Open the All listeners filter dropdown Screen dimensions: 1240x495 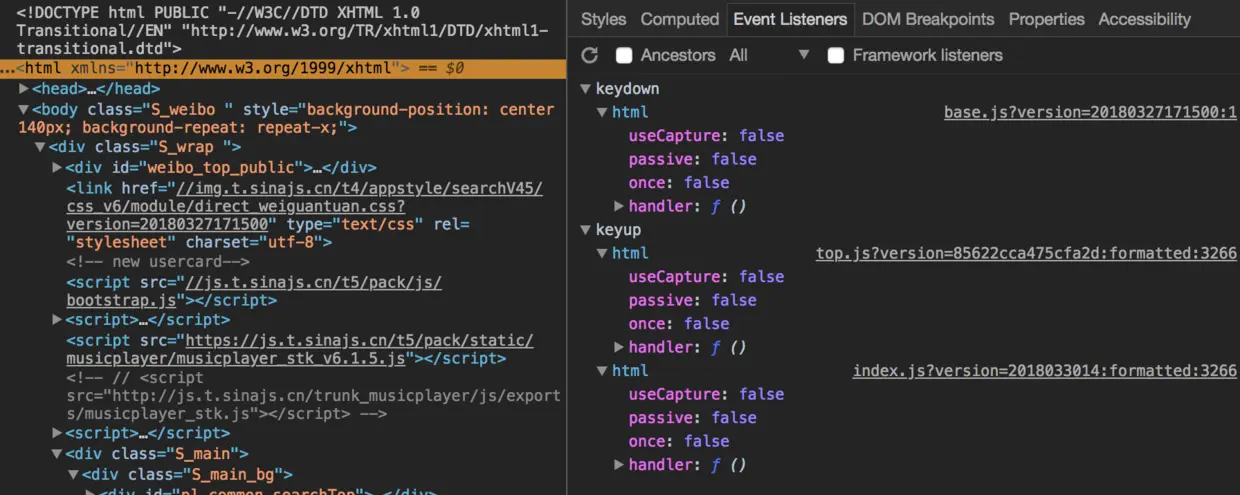769,55
